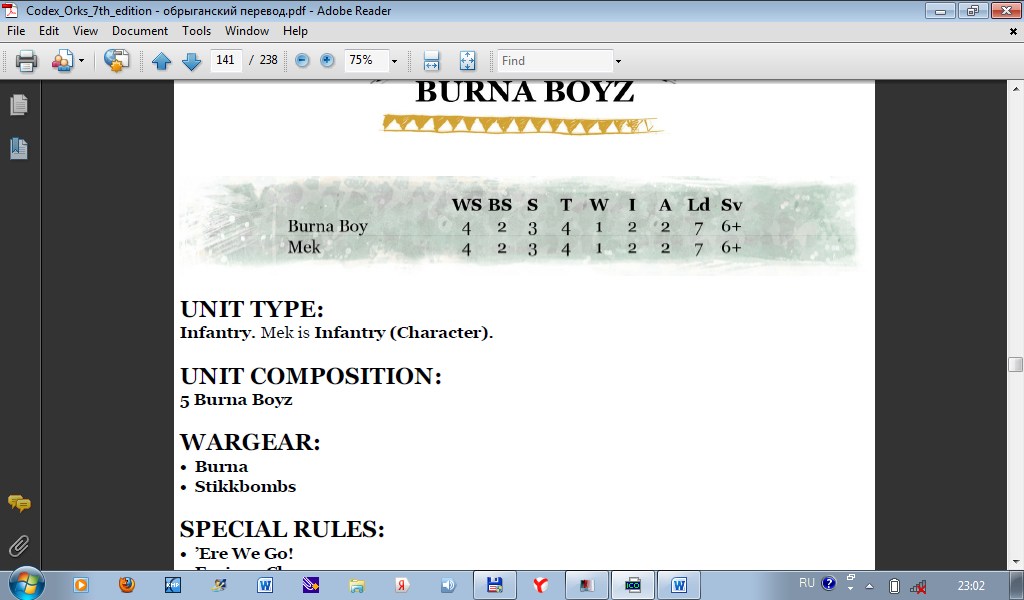The width and height of the screenshot is (1024, 600).
Task: Click the 23:02 clock in the tray
Action: pyautogui.click(x=970, y=586)
